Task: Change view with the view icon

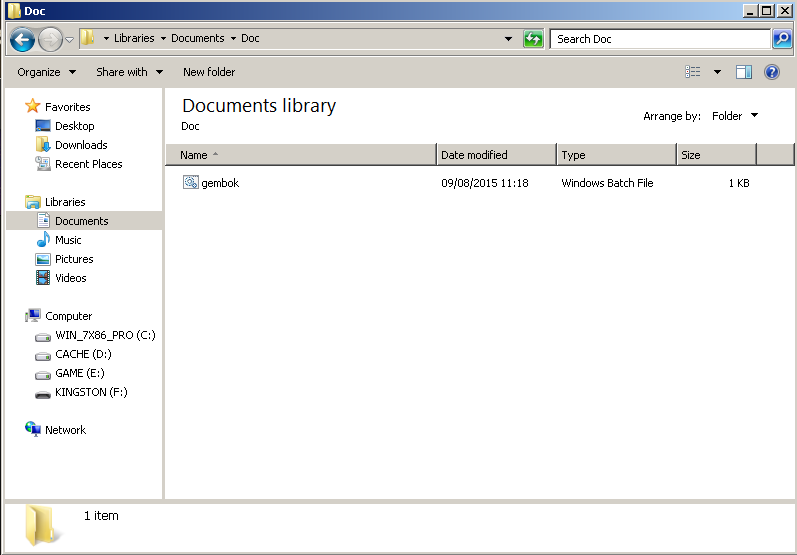Action: (693, 72)
